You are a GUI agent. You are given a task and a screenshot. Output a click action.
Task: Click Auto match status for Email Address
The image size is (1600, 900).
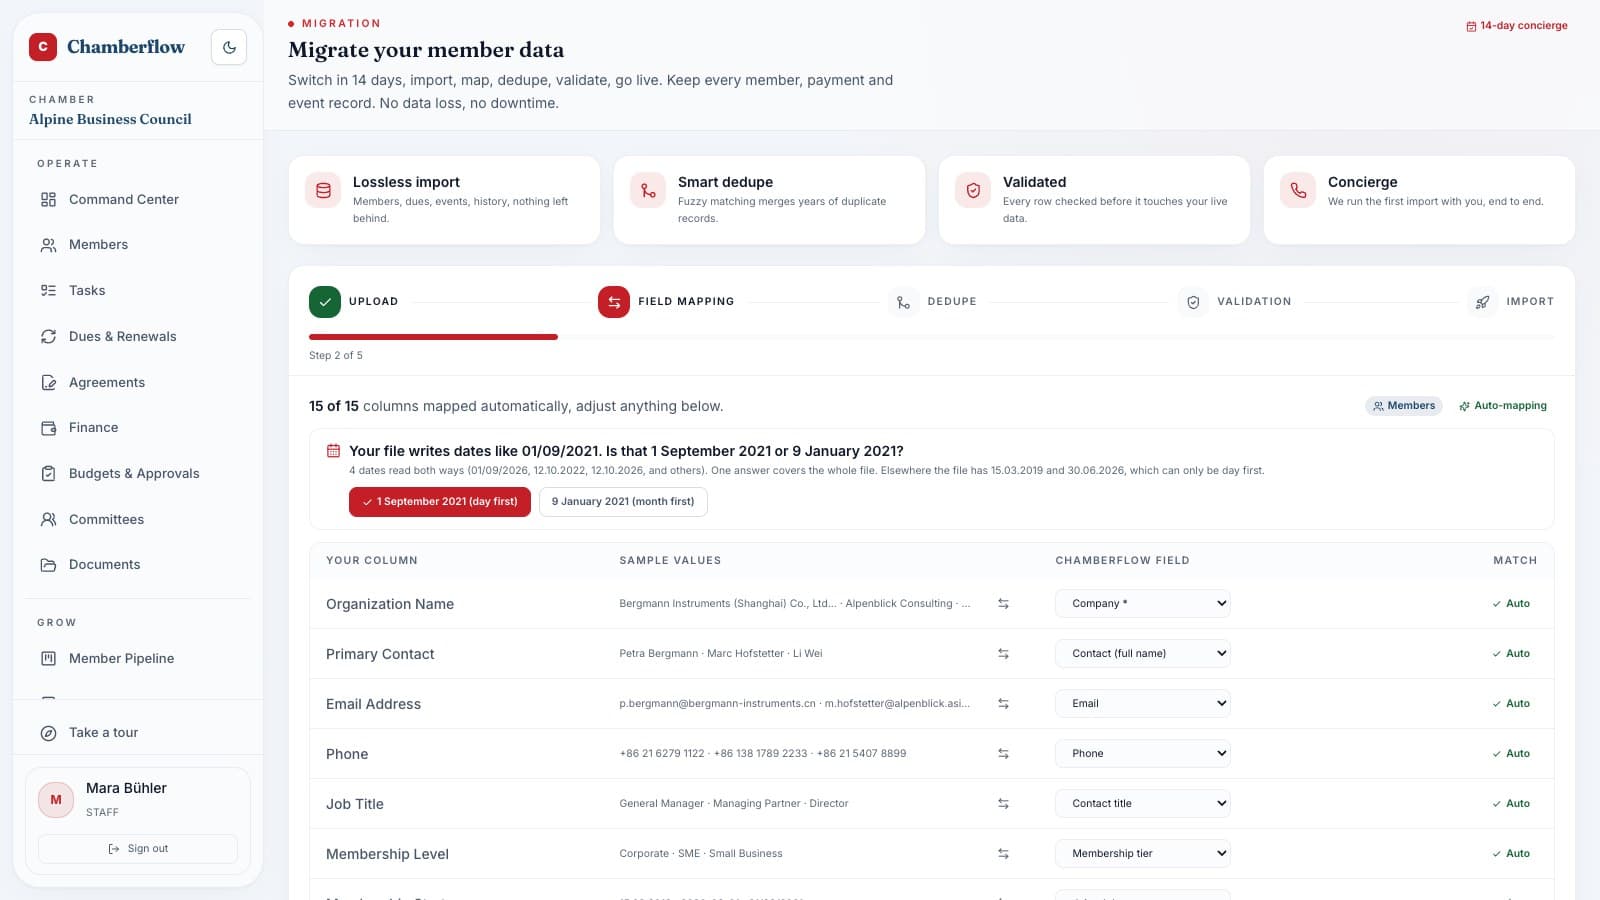(1511, 703)
